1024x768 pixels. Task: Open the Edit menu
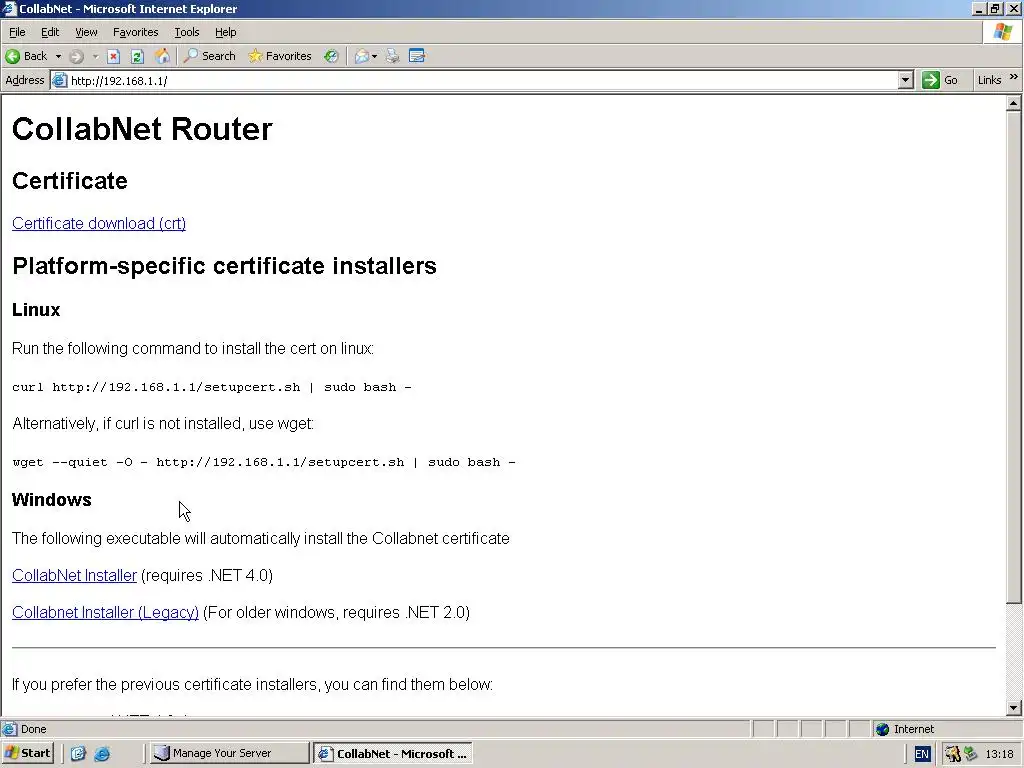coord(50,32)
